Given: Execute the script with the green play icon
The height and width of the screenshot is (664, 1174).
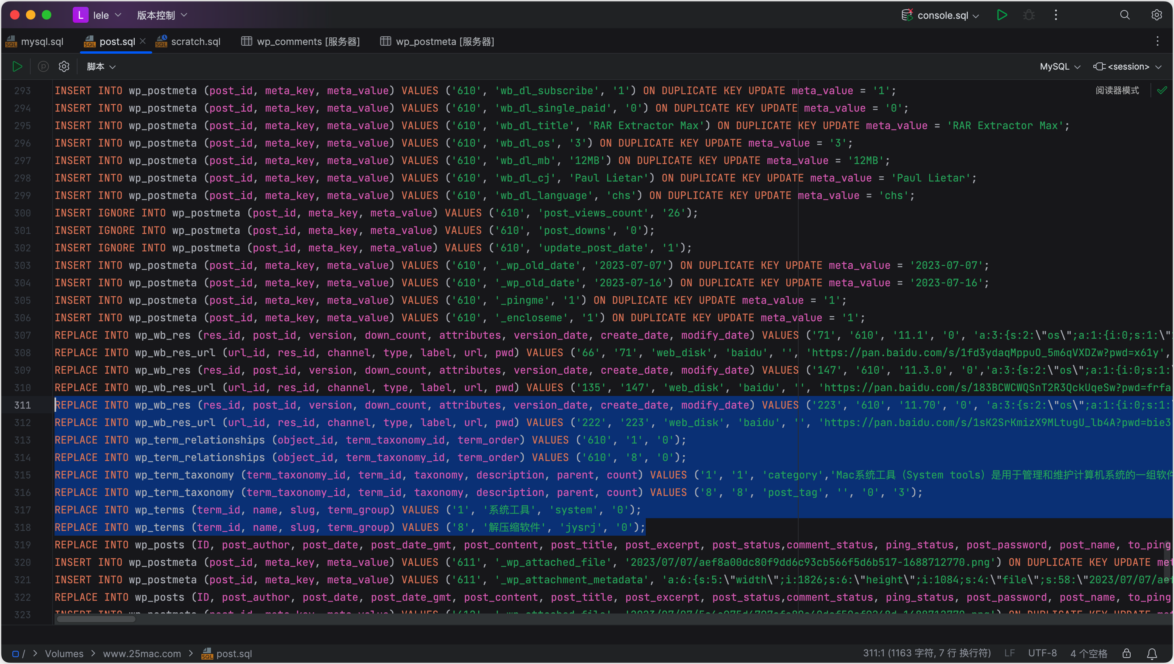Looking at the screenshot, I should click(16, 67).
